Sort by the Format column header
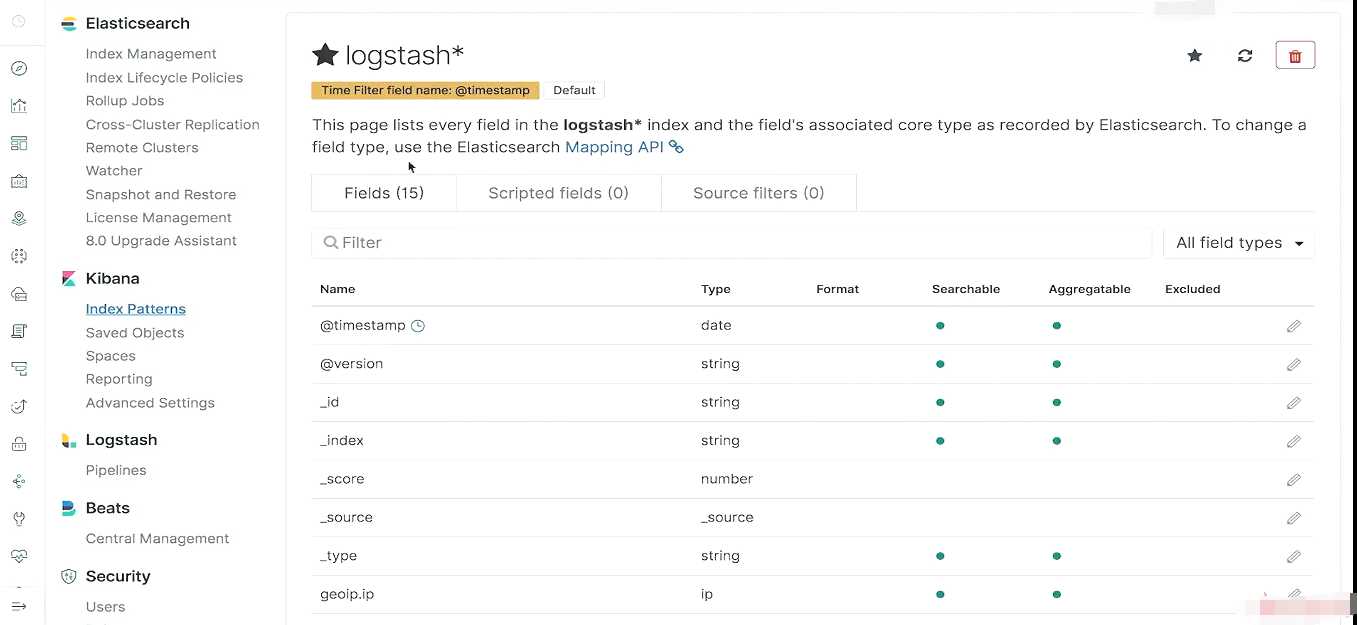This screenshot has width=1357, height=625. pyautogui.click(x=838, y=289)
